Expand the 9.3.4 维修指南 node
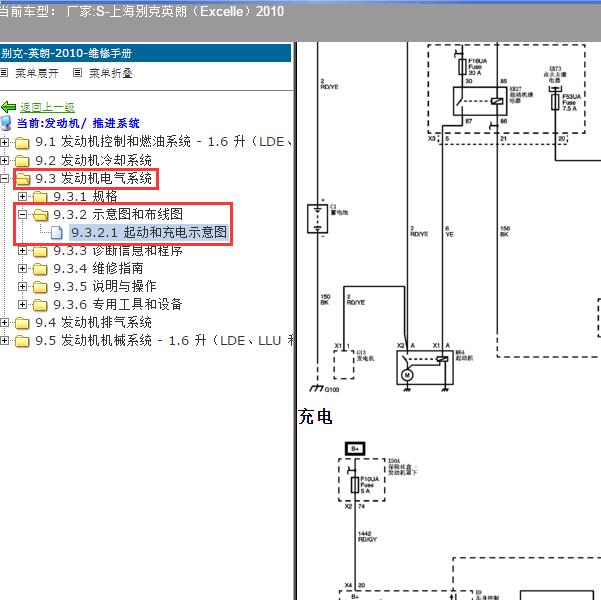Image resolution: width=601 pixels, height=600 pixels. pyautogui.click(x=22, y=268)
